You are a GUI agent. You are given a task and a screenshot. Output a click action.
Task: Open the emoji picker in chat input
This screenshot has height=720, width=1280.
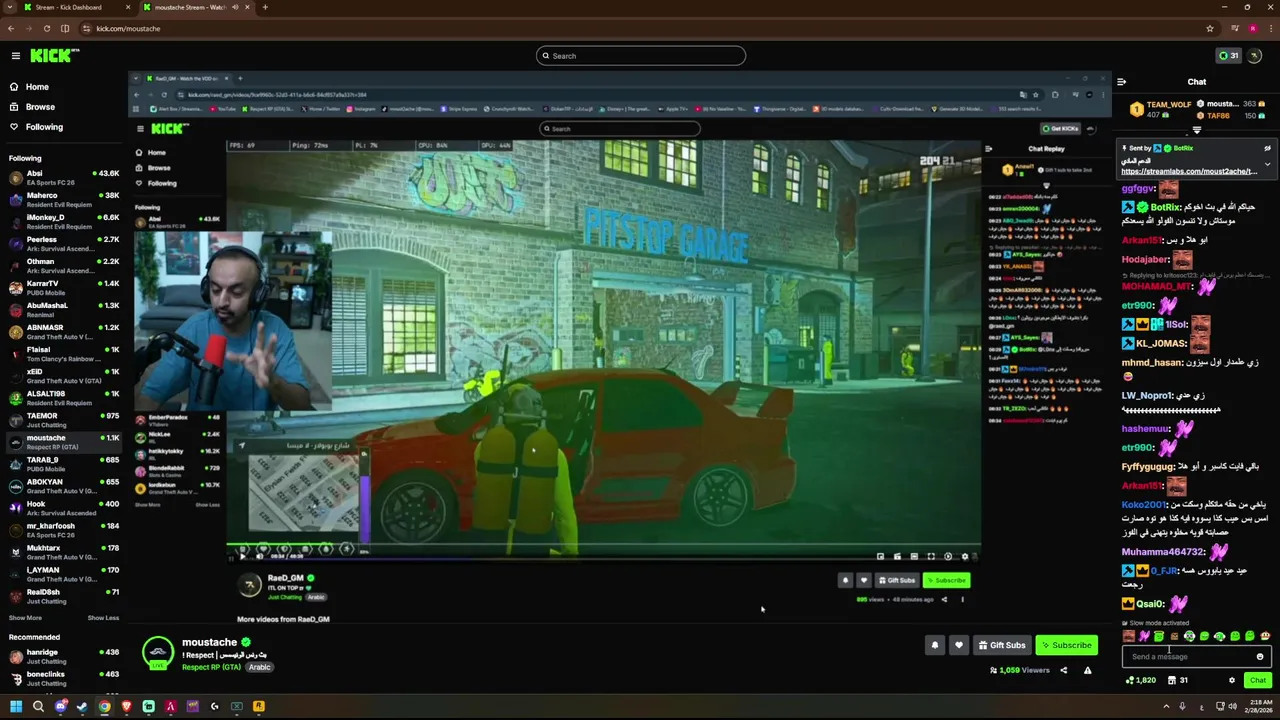coord(1260,657)
